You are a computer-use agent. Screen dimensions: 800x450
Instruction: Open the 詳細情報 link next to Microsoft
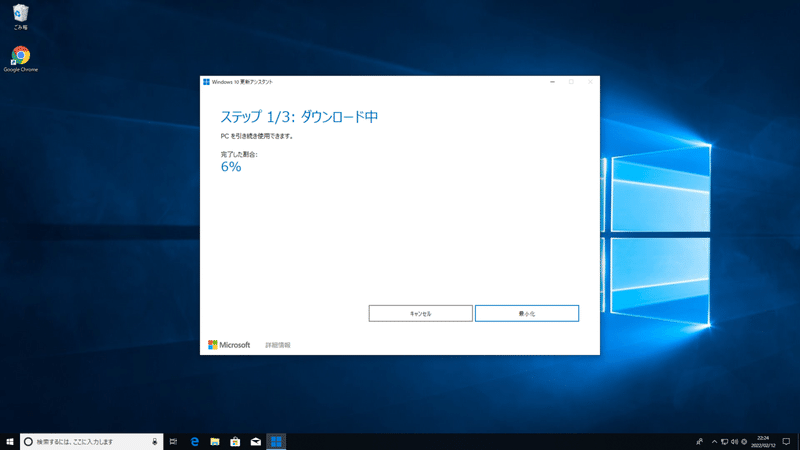tap(278, 345)
